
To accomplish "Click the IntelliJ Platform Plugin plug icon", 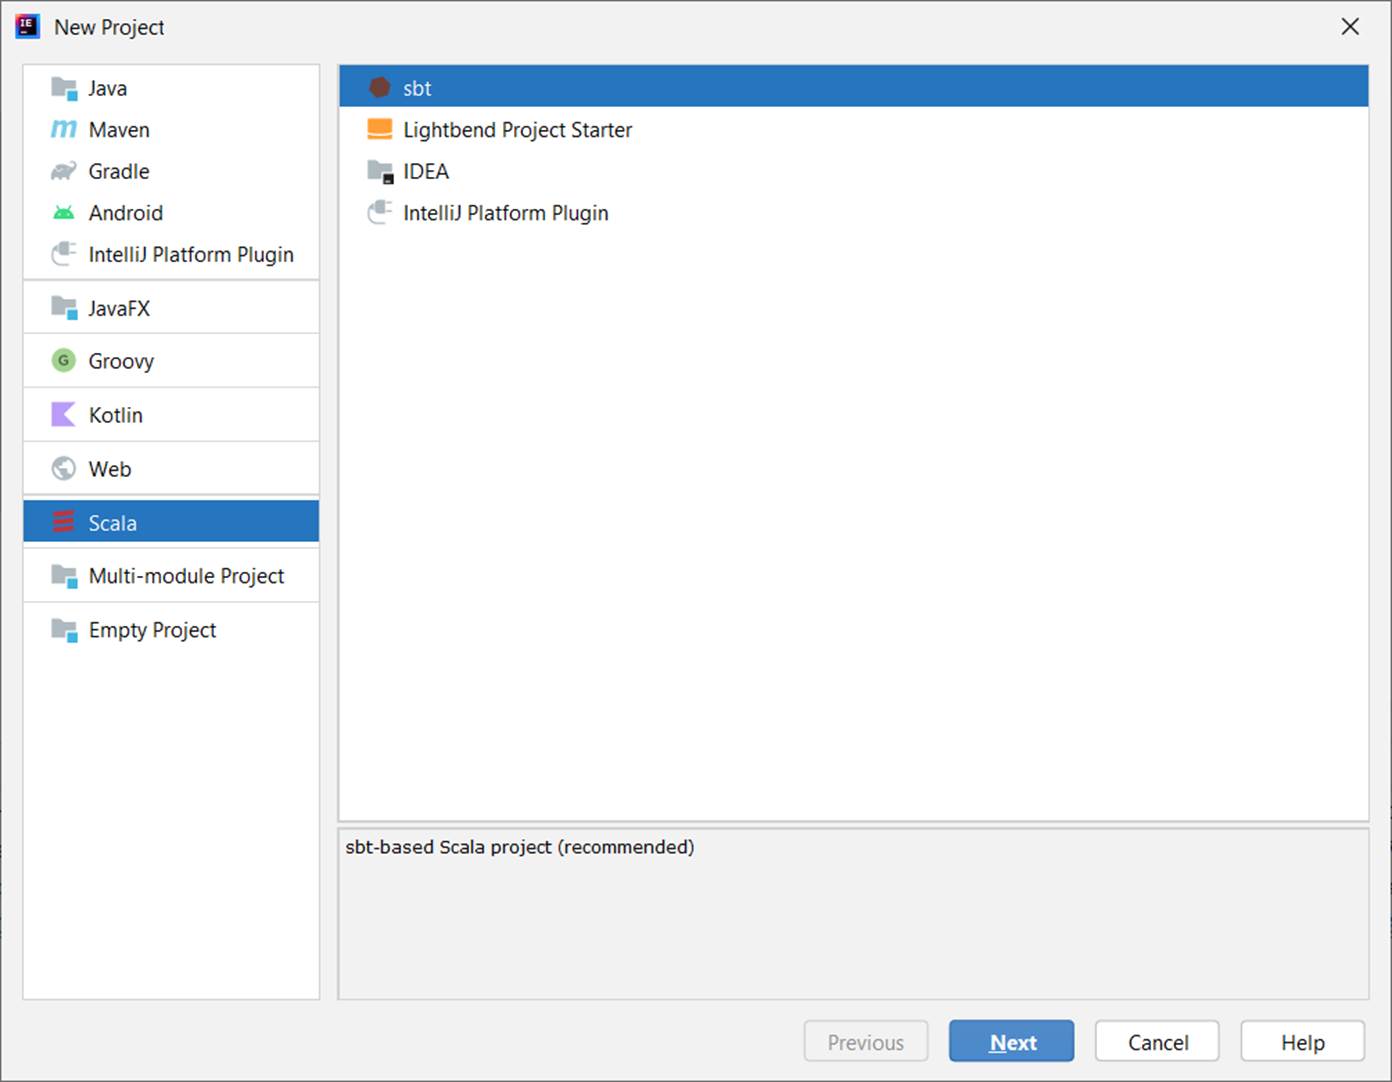I will tap(62, 254).
